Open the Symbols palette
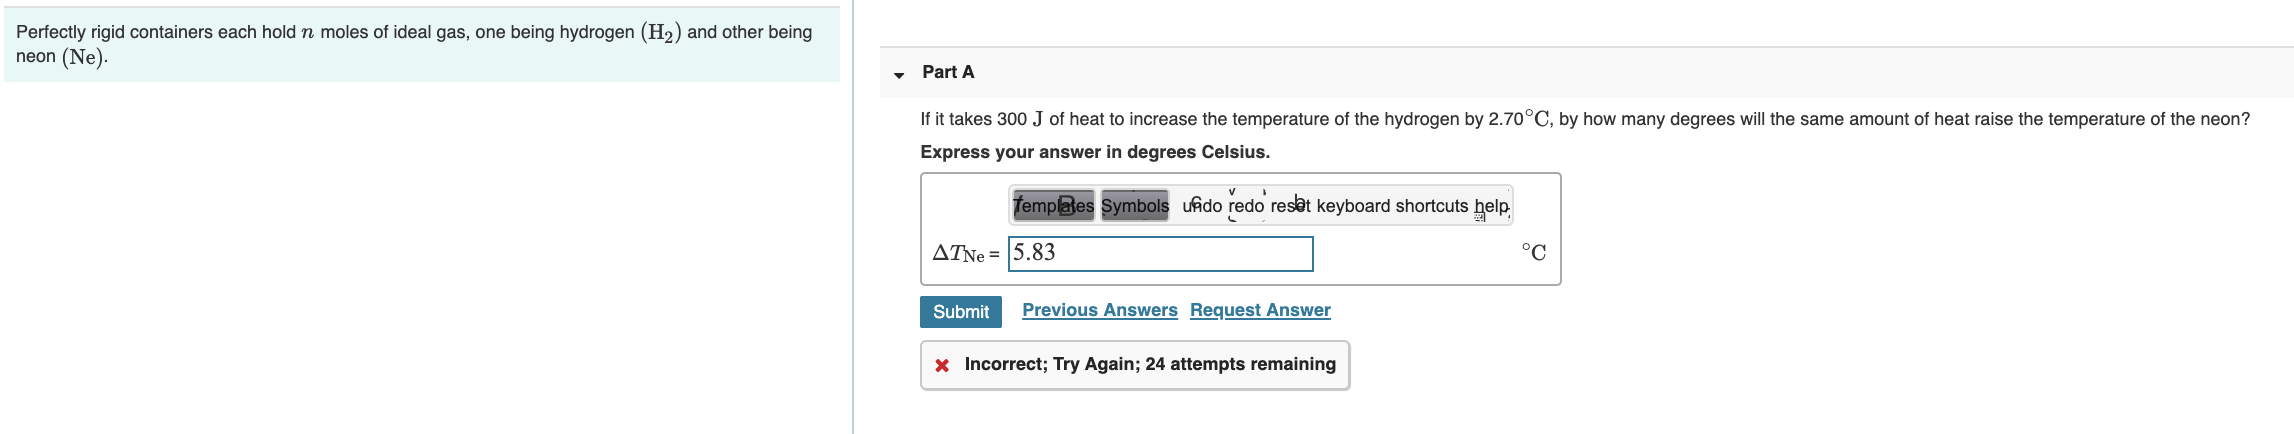Image resolution: width=2294 pixels, height=434 pixels. click(1135, 206)
